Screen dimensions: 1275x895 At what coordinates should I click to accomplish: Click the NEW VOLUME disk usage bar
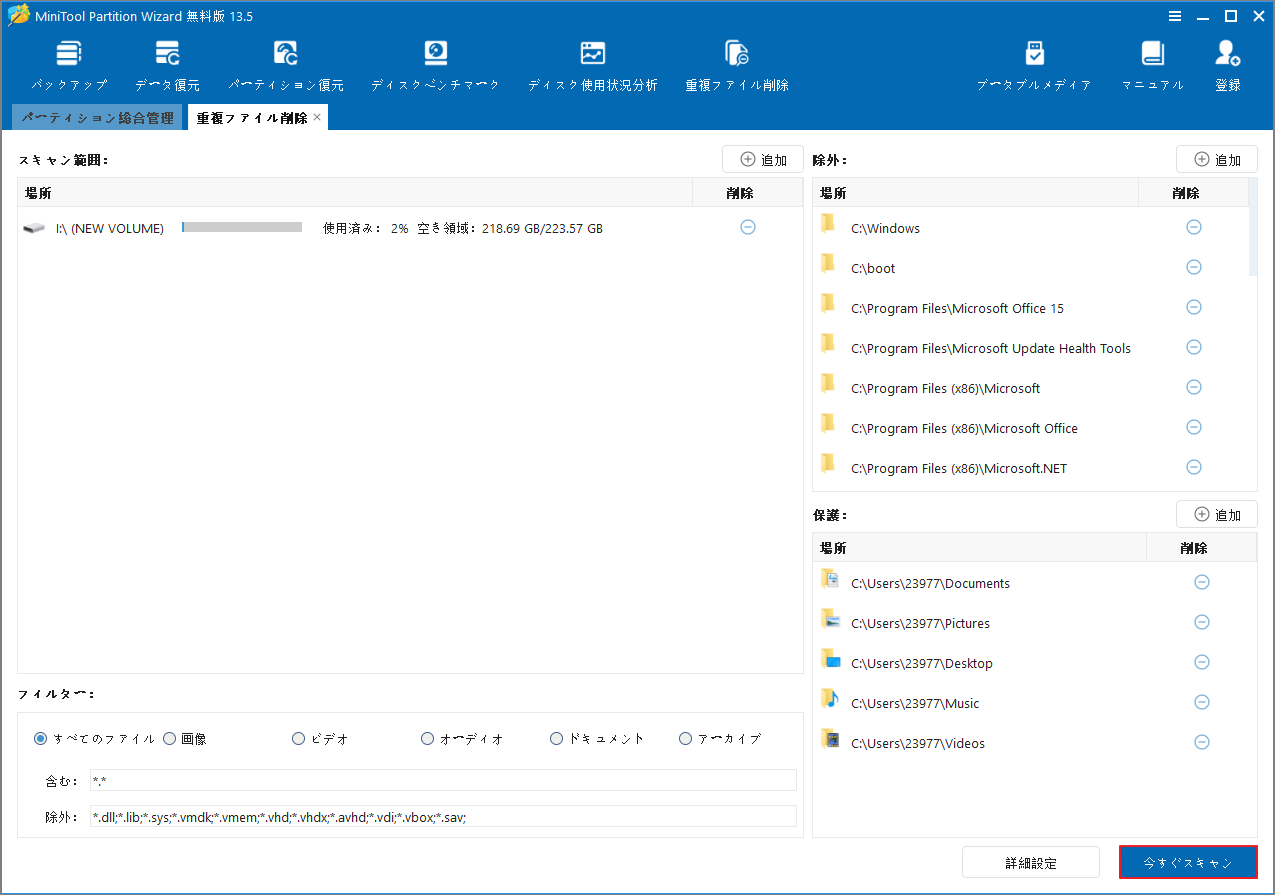[x=240, y=227]
